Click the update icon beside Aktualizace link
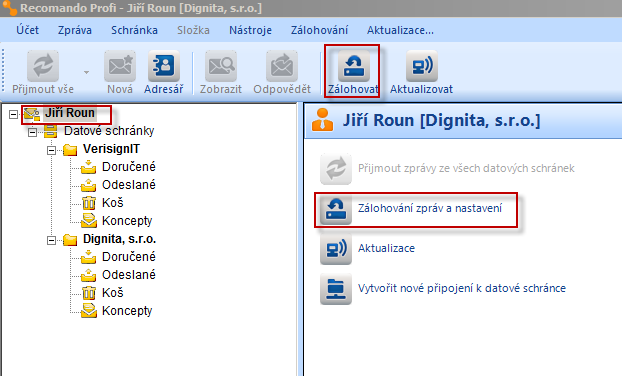This screenshot has height=376, width=622. coord(336,249)
